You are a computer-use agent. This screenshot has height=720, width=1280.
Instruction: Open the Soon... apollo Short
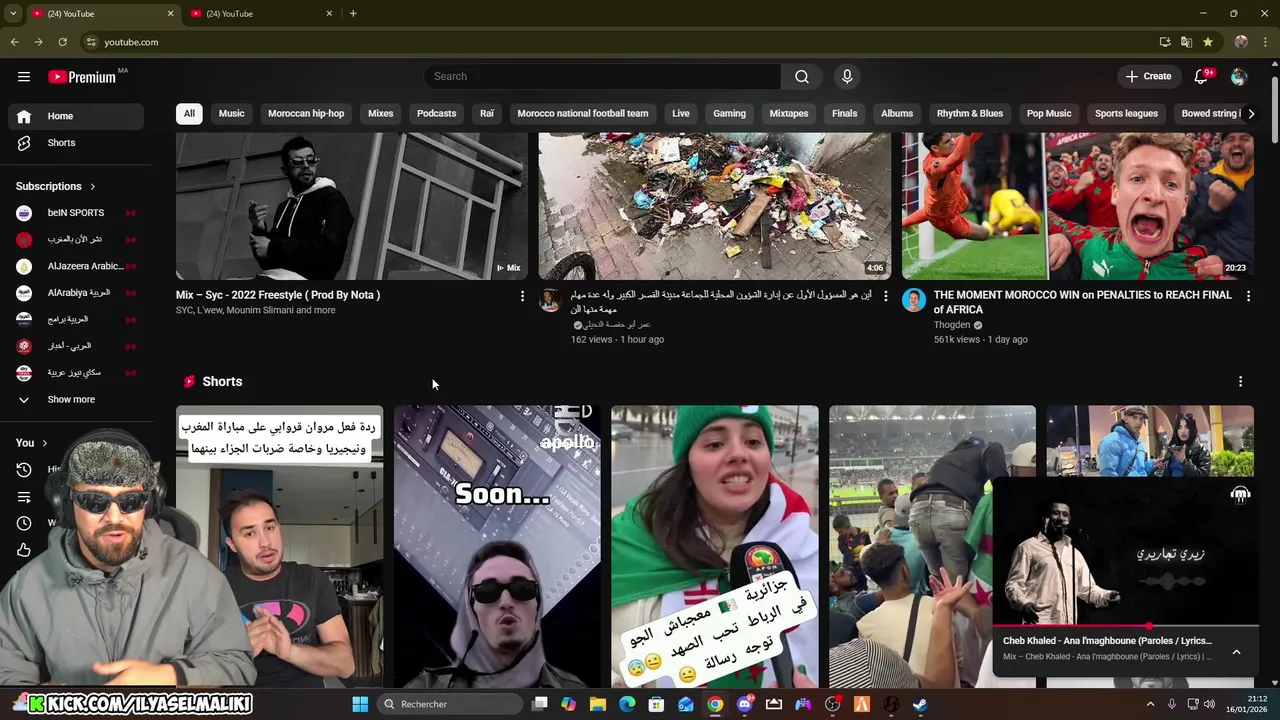[497, 547]
